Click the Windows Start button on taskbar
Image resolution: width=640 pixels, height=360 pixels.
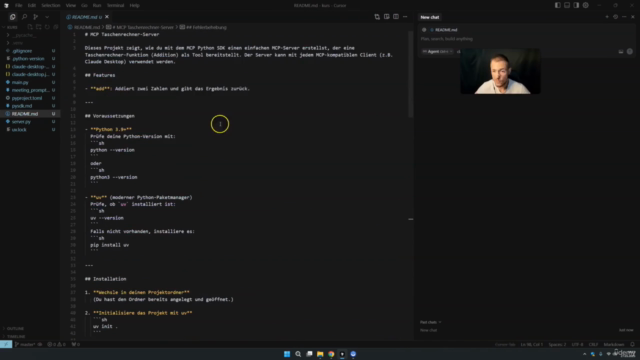(287, 354)
